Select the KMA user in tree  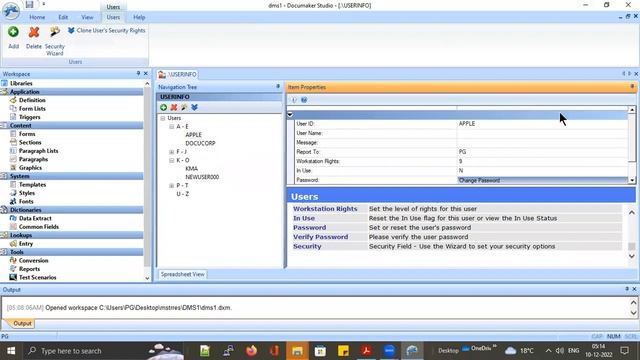[x=191, y=169]
